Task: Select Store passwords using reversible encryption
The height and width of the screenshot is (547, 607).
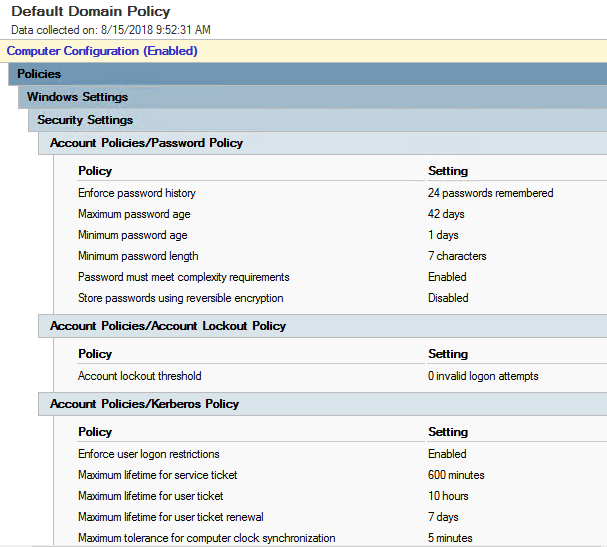Action: (180, 298)
